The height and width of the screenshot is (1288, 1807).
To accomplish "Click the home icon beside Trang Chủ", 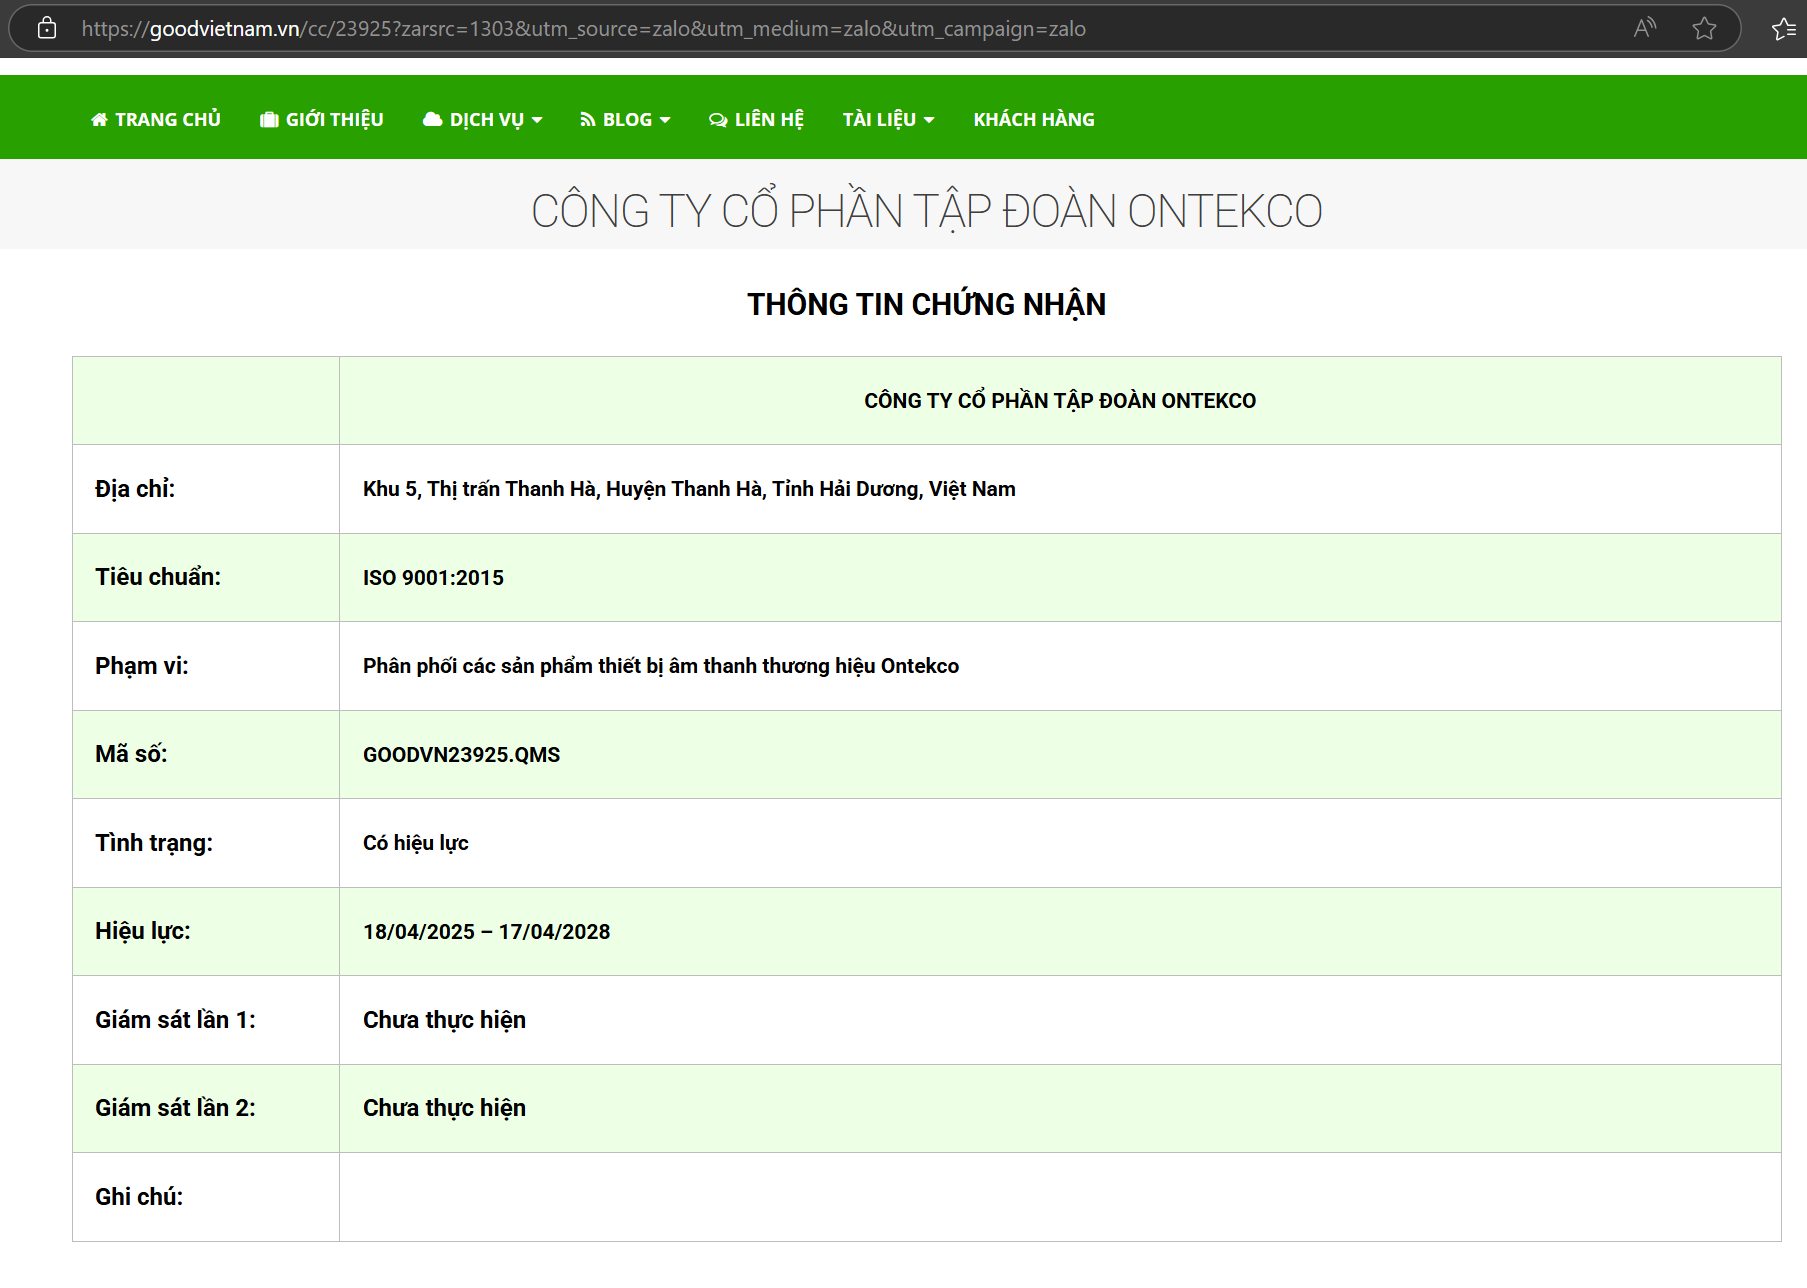I will [99, 120].
